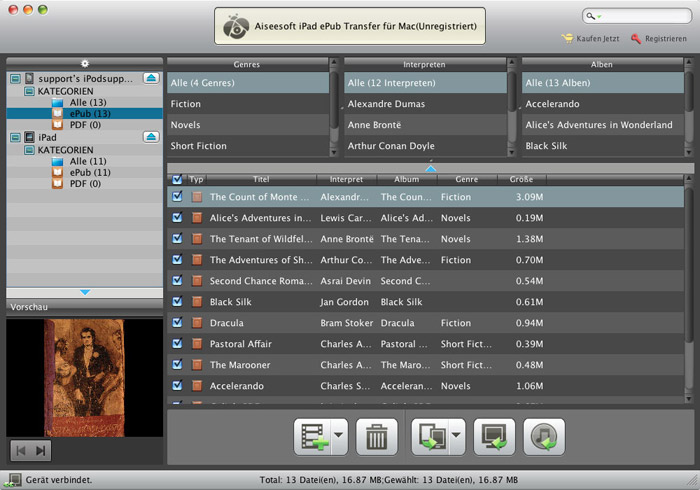This screenshot has height=490, width=700.
Task: Collapse the filter panes with blue up arrow
Action: (x=430, y=169)
